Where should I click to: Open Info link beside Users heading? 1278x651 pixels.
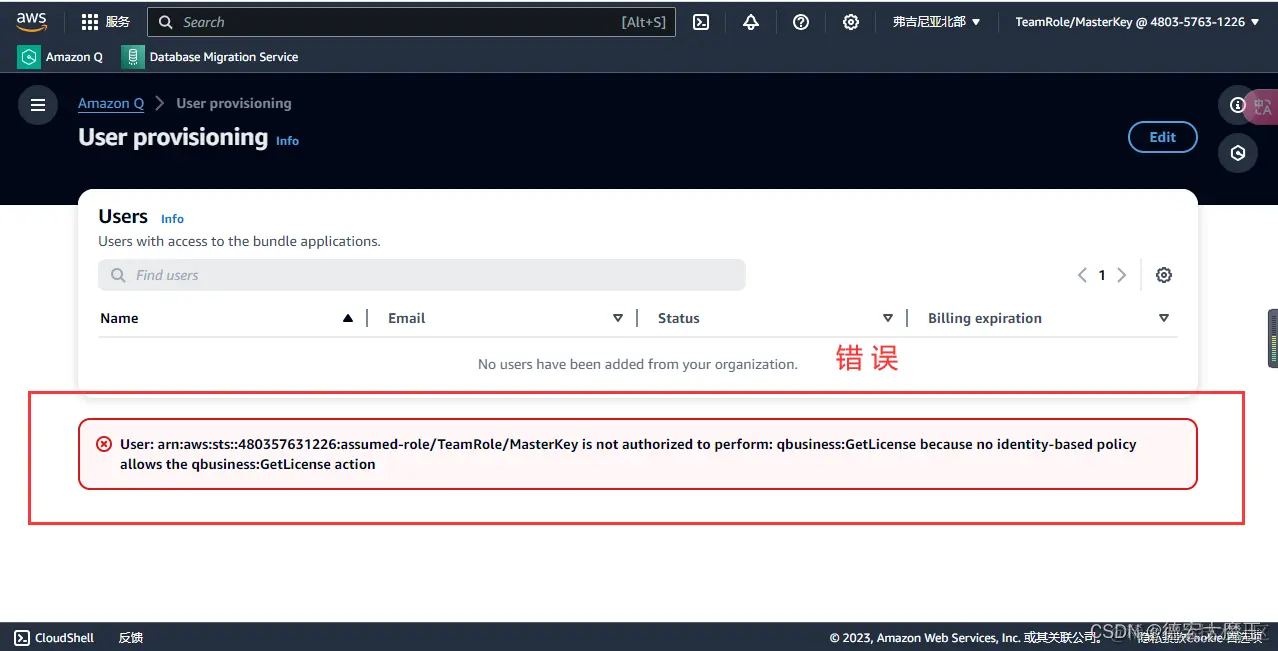point(172,219)
